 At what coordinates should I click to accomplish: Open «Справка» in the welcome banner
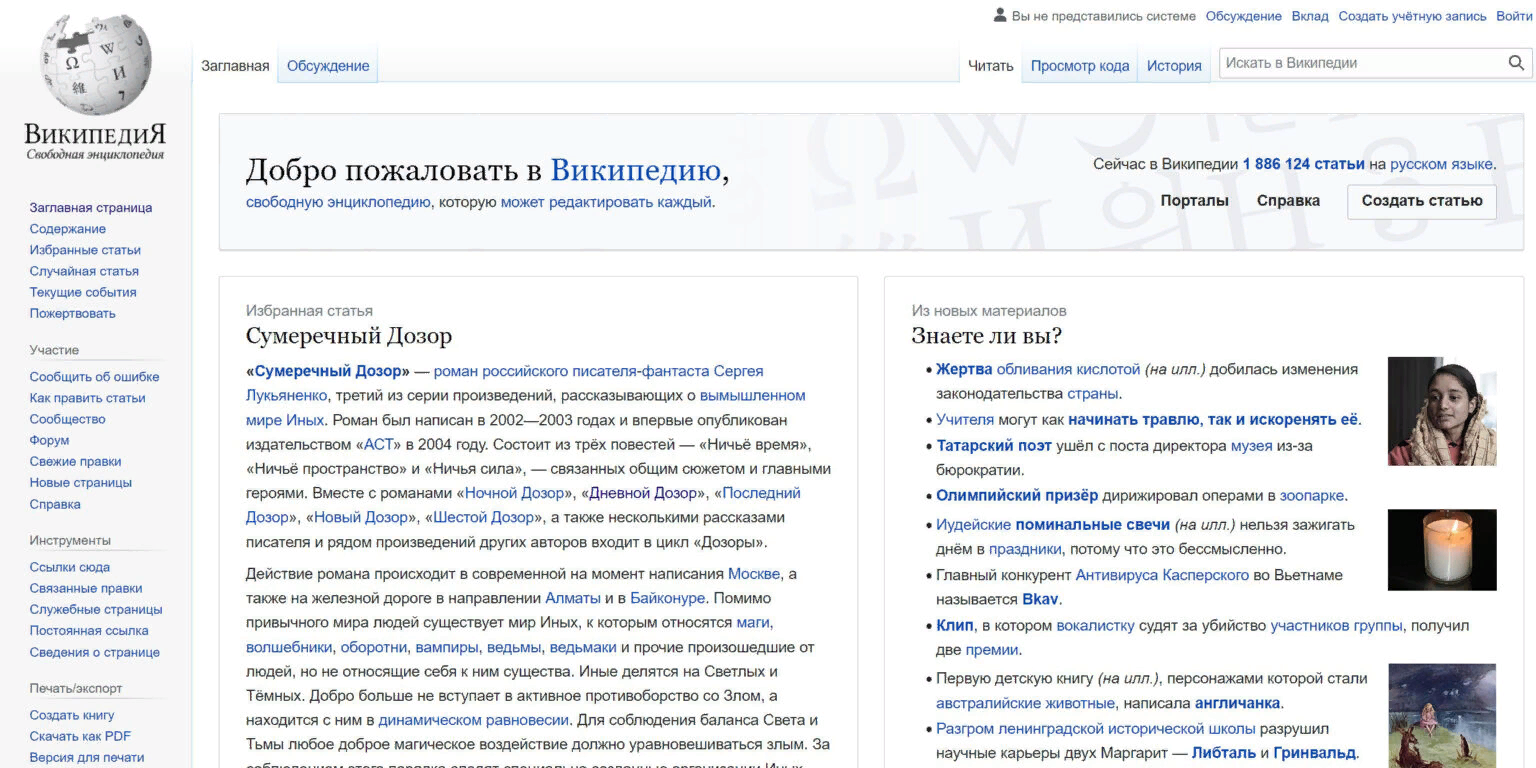1288,201
